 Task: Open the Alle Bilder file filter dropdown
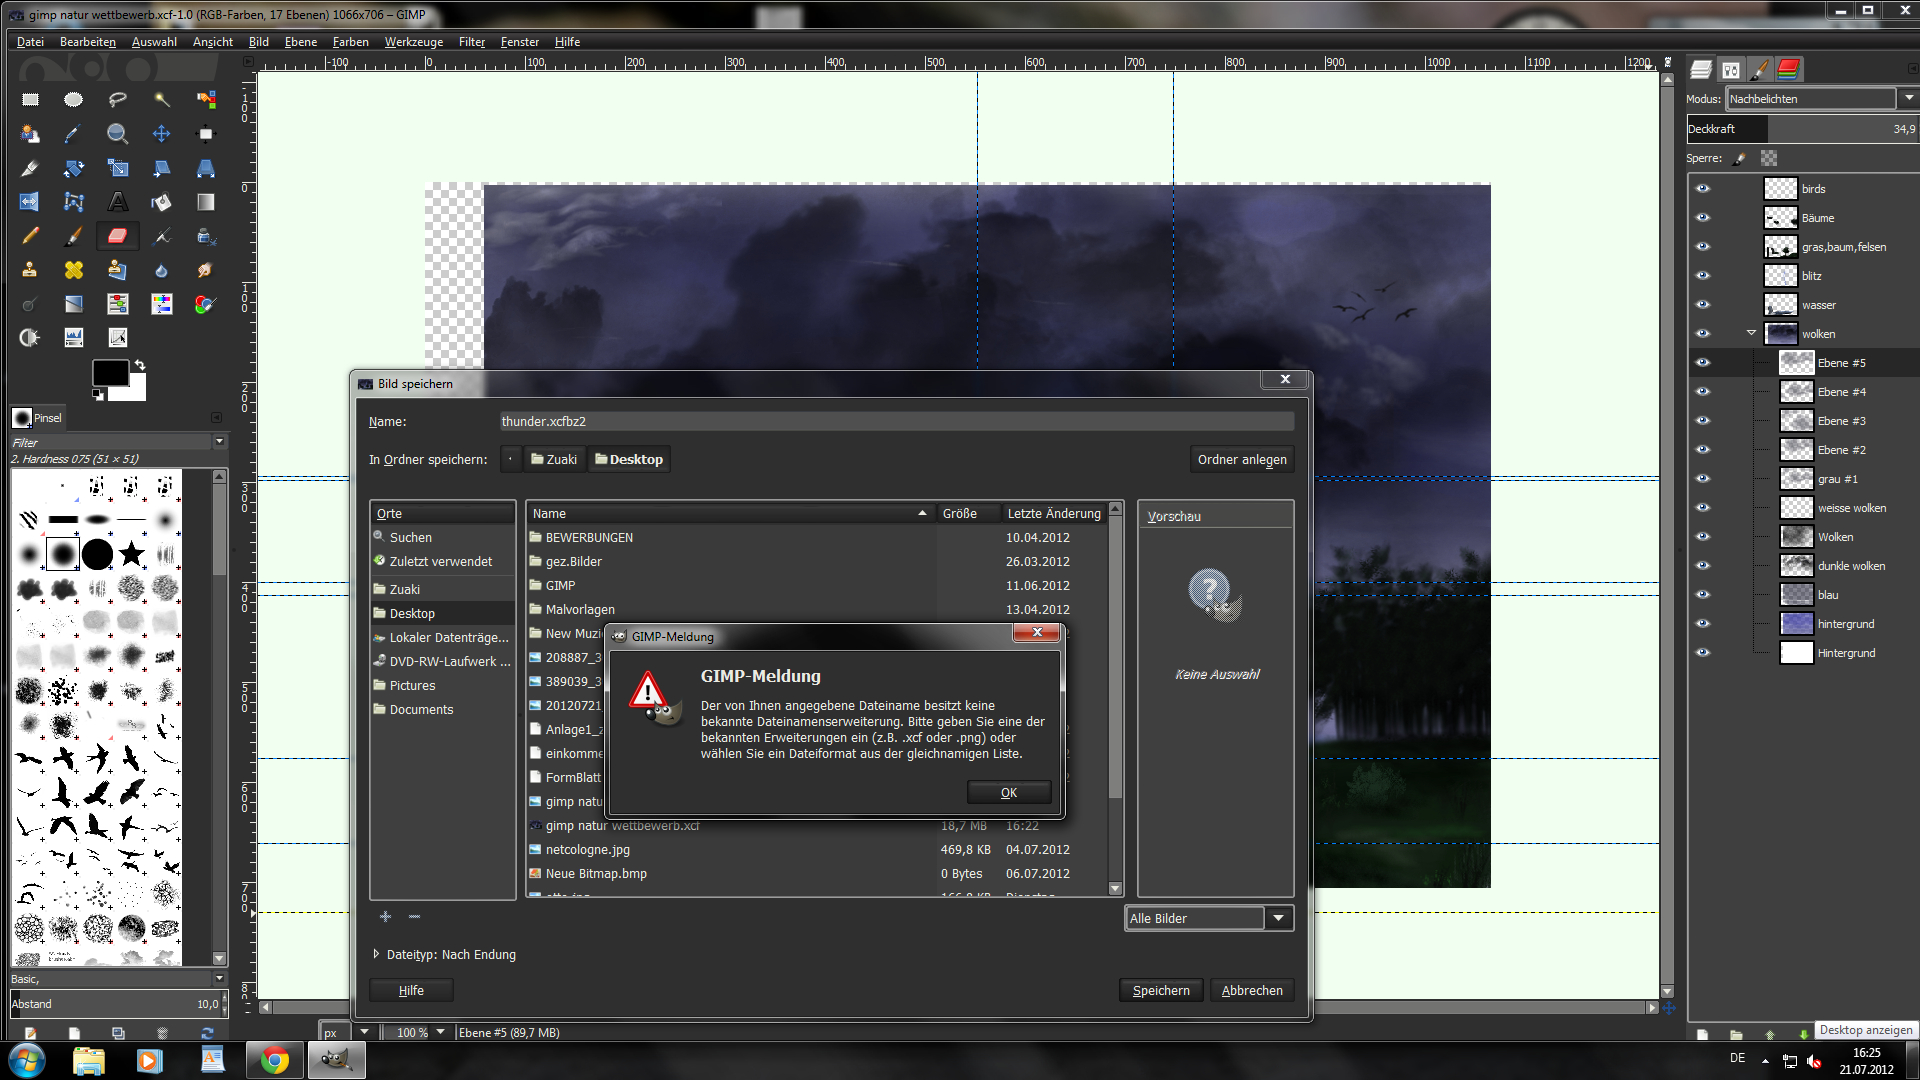pos(1209,918)
